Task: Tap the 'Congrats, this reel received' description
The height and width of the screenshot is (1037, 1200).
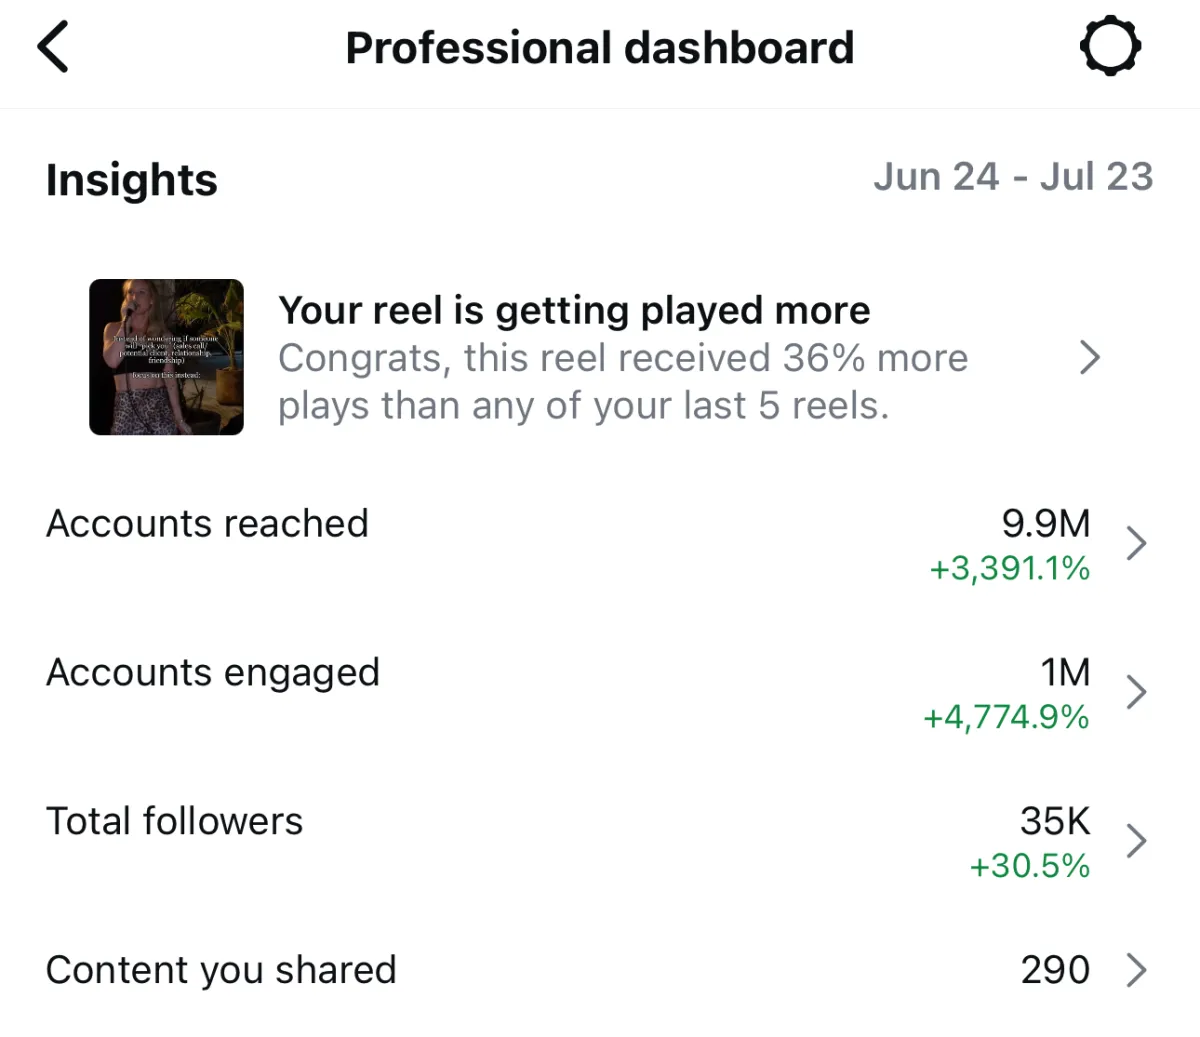Action: (x=623, y=382)
